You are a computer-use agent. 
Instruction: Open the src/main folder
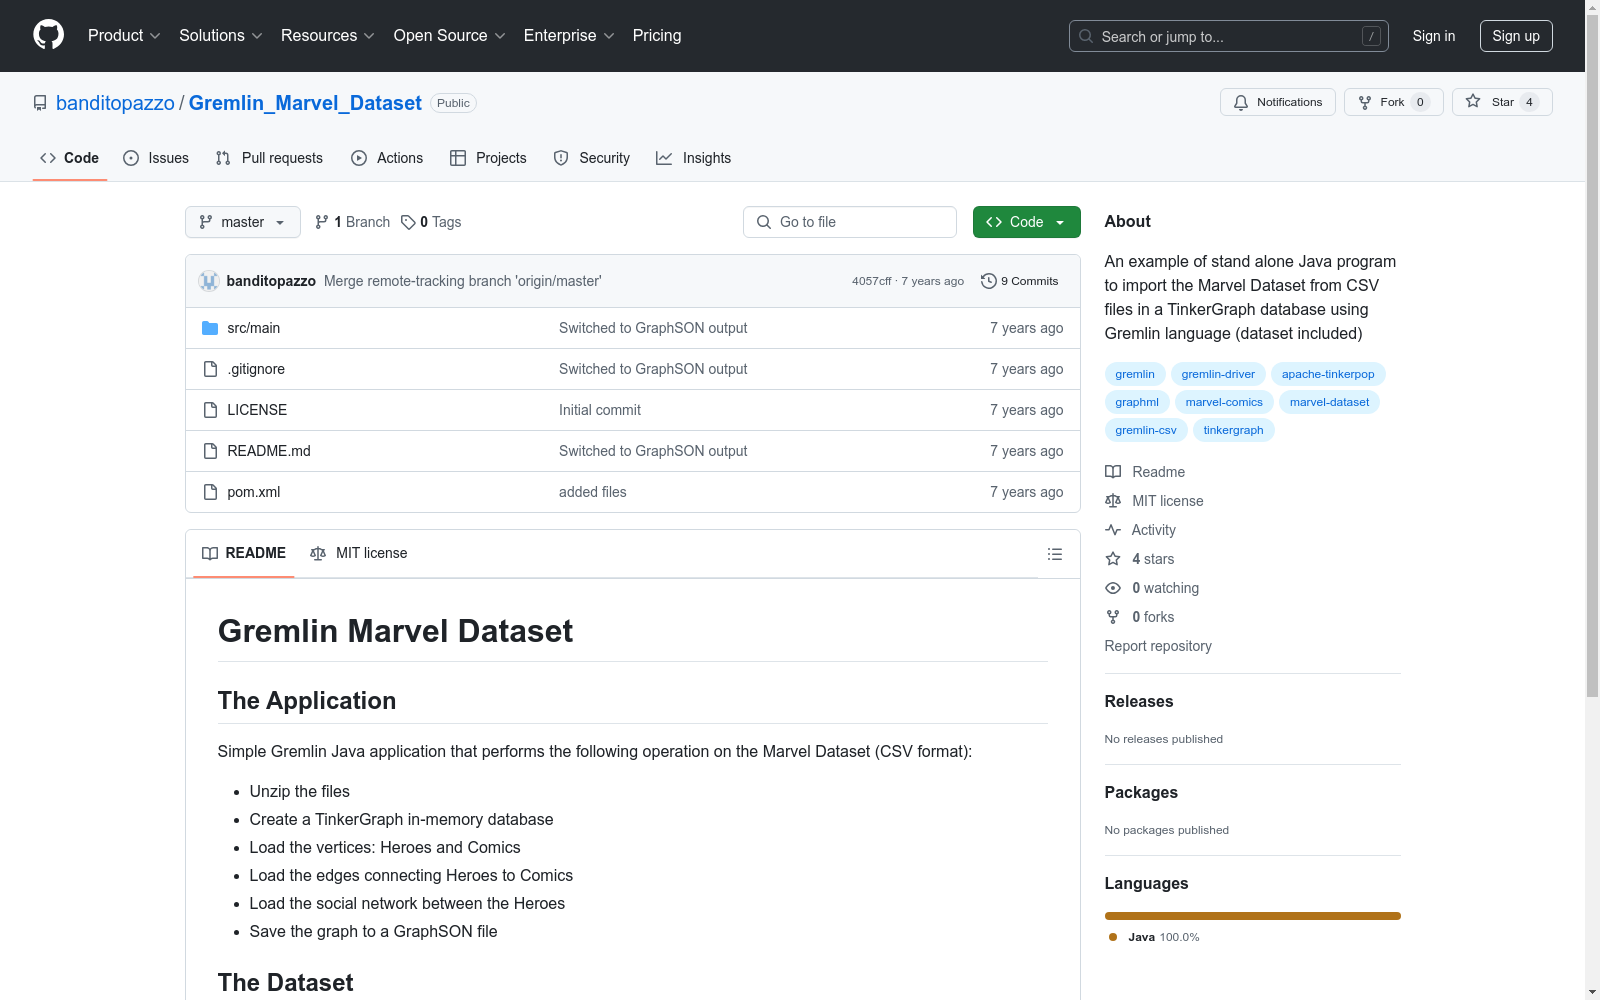[x=254, y=328]
